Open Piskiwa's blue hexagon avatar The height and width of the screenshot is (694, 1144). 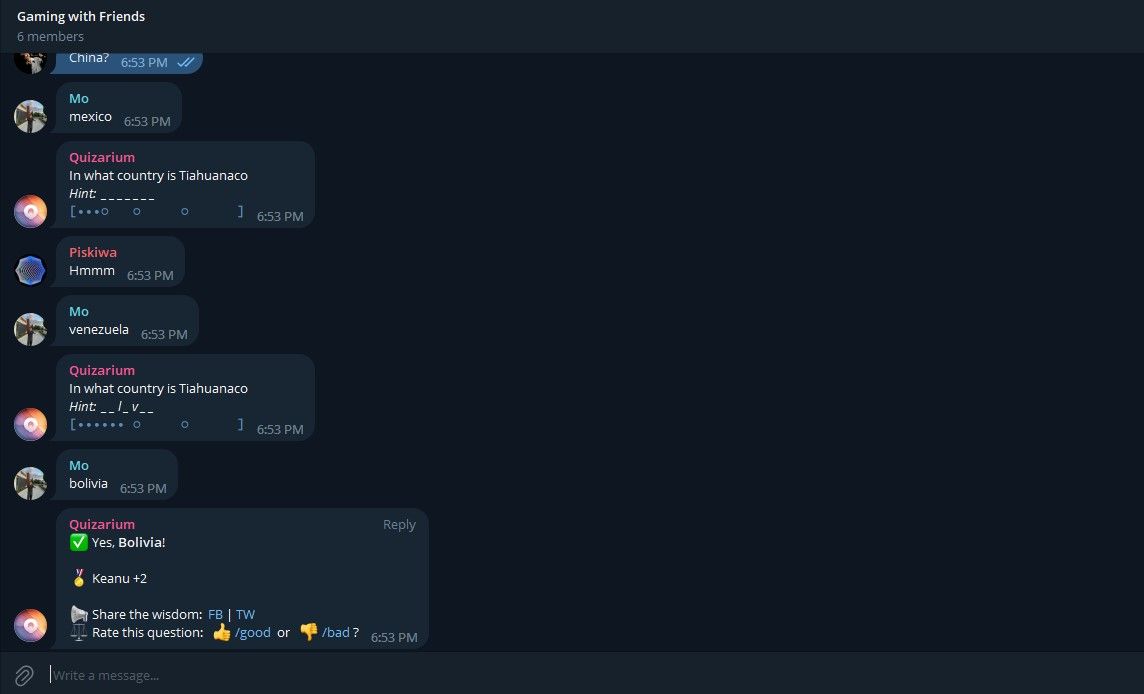(x=31, y=270)
